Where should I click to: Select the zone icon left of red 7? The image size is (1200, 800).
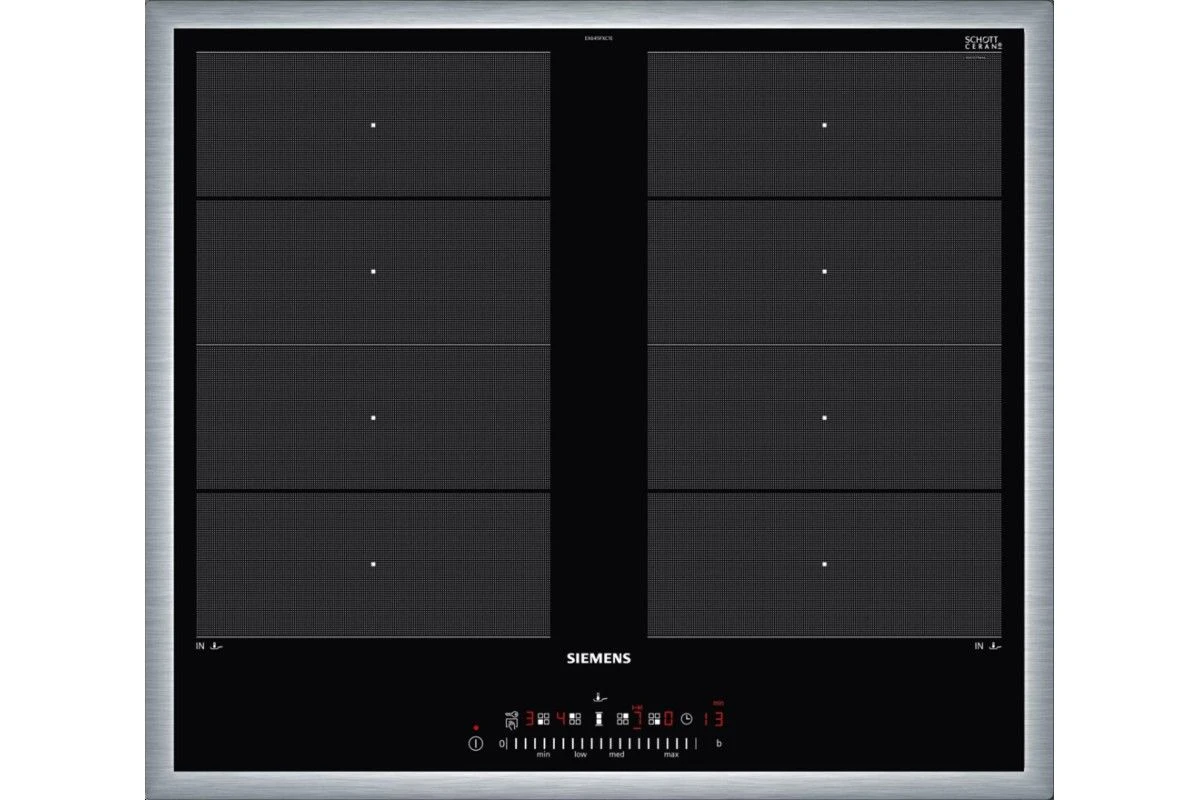[x=623, y=718]
